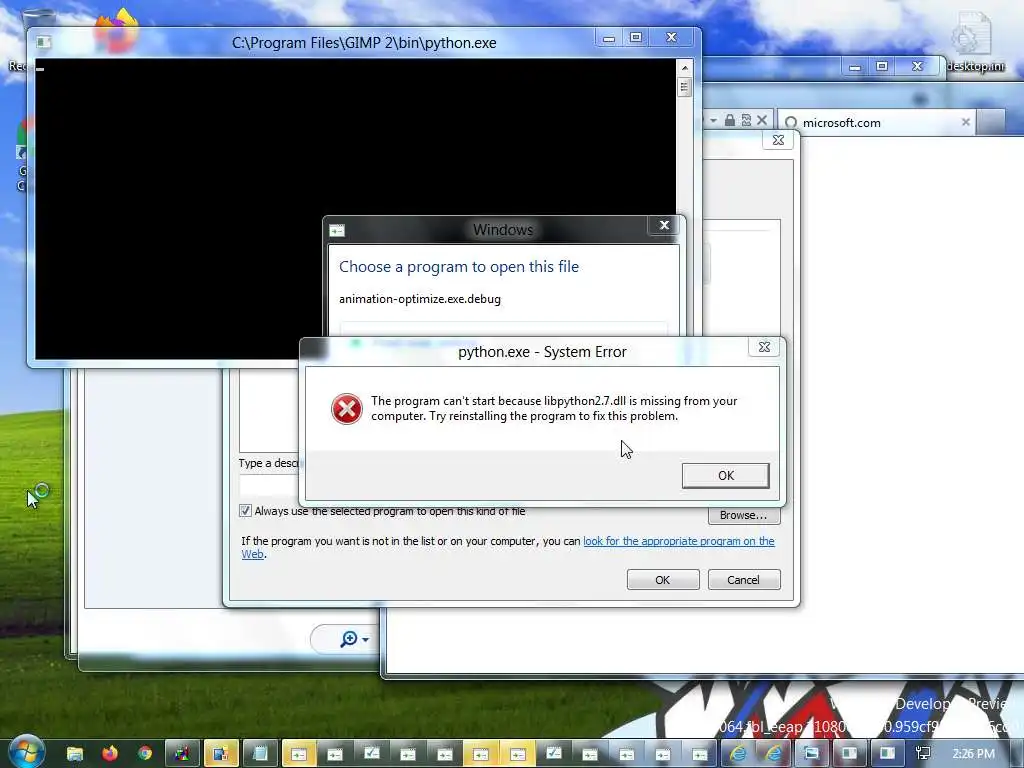Select the microsoft.com browser tab
Image resolution: width=1024 pixels, height=768 pixels.
[876, 123]
